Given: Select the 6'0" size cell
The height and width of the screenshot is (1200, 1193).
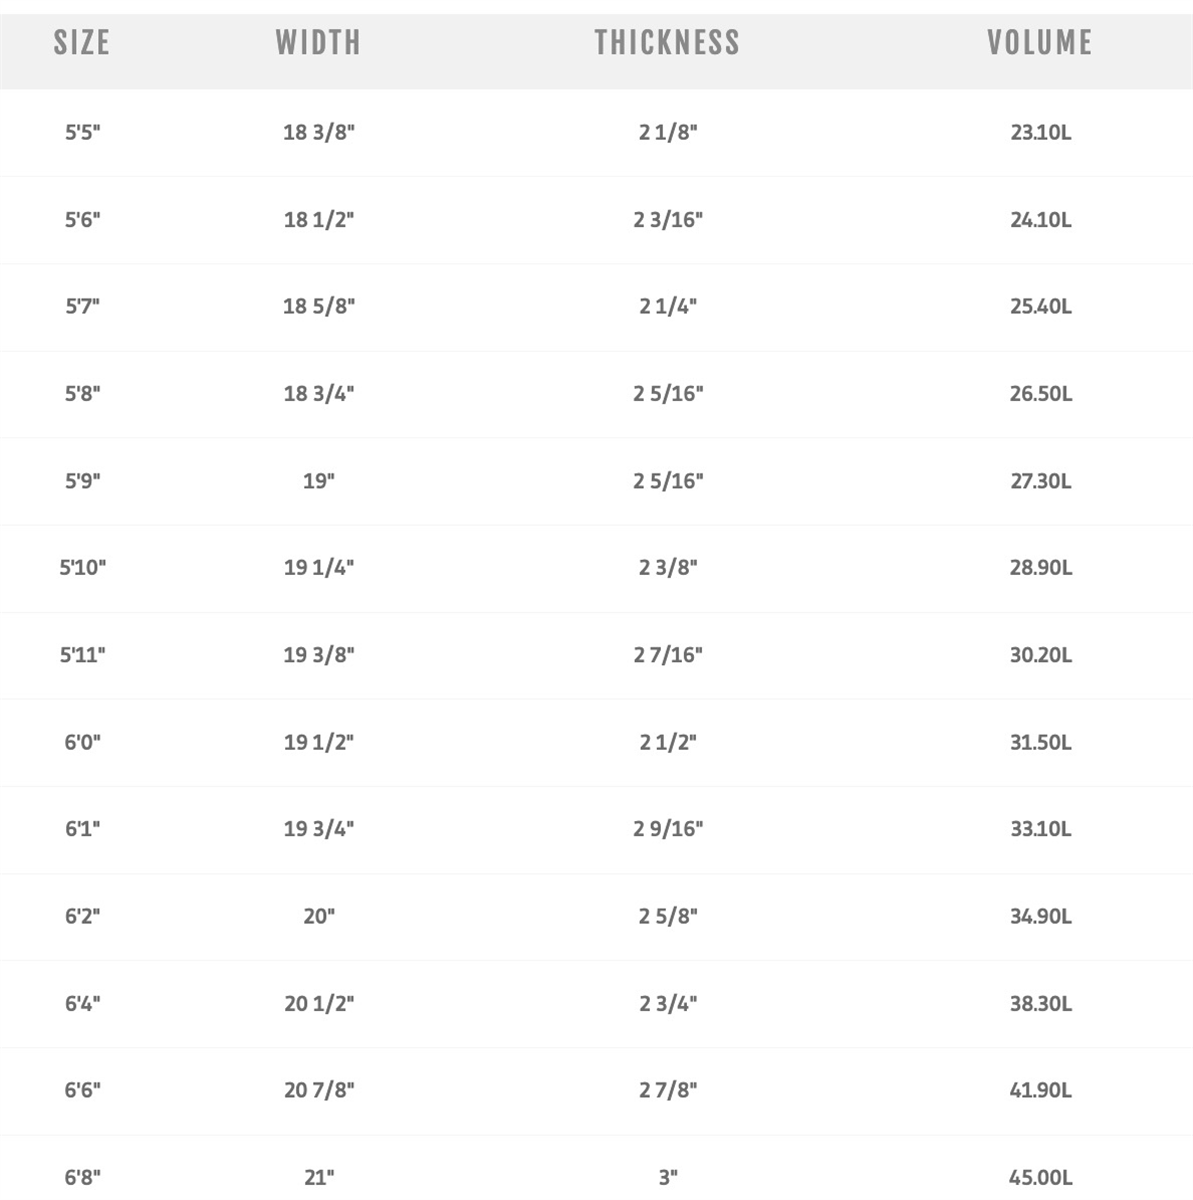Looking at the screenshot, I should point(83,742).
